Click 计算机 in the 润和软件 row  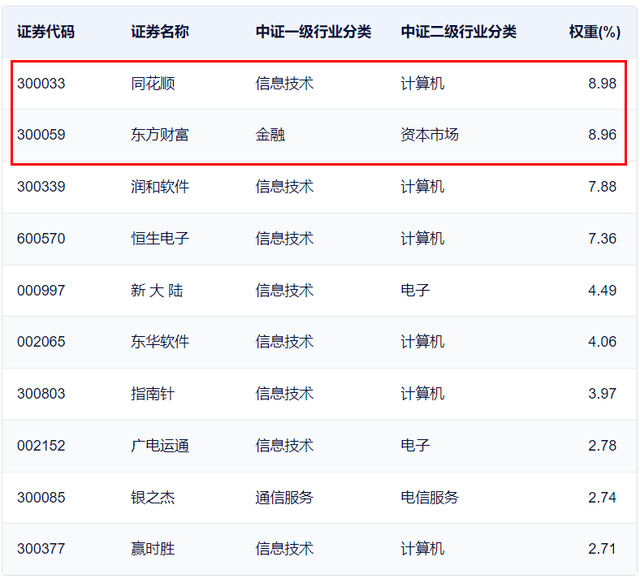[422, 187]
